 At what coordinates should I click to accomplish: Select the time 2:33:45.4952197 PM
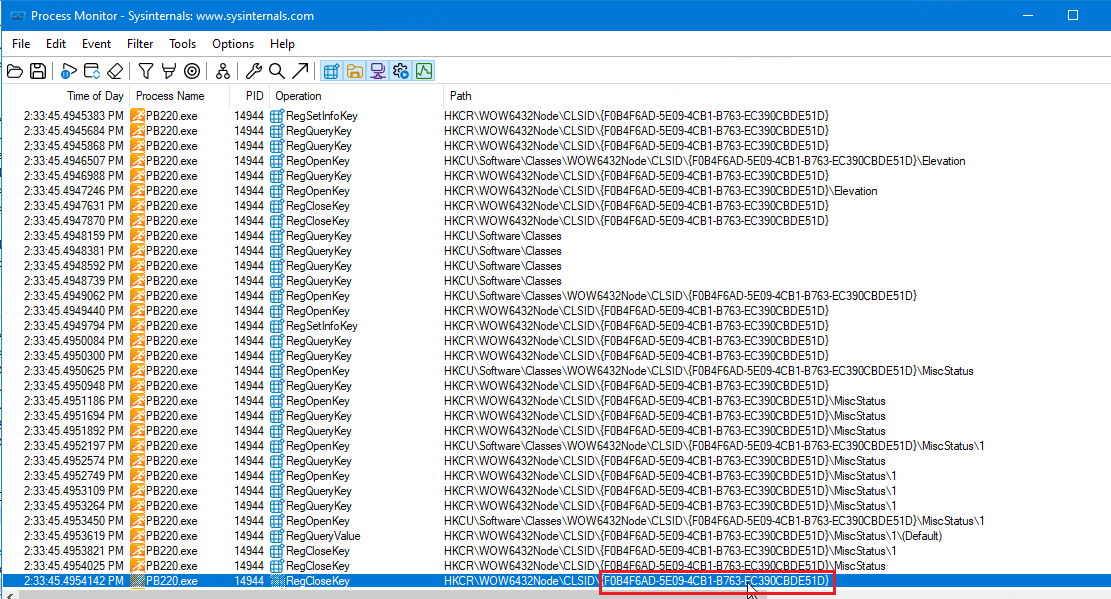[74, 446]
